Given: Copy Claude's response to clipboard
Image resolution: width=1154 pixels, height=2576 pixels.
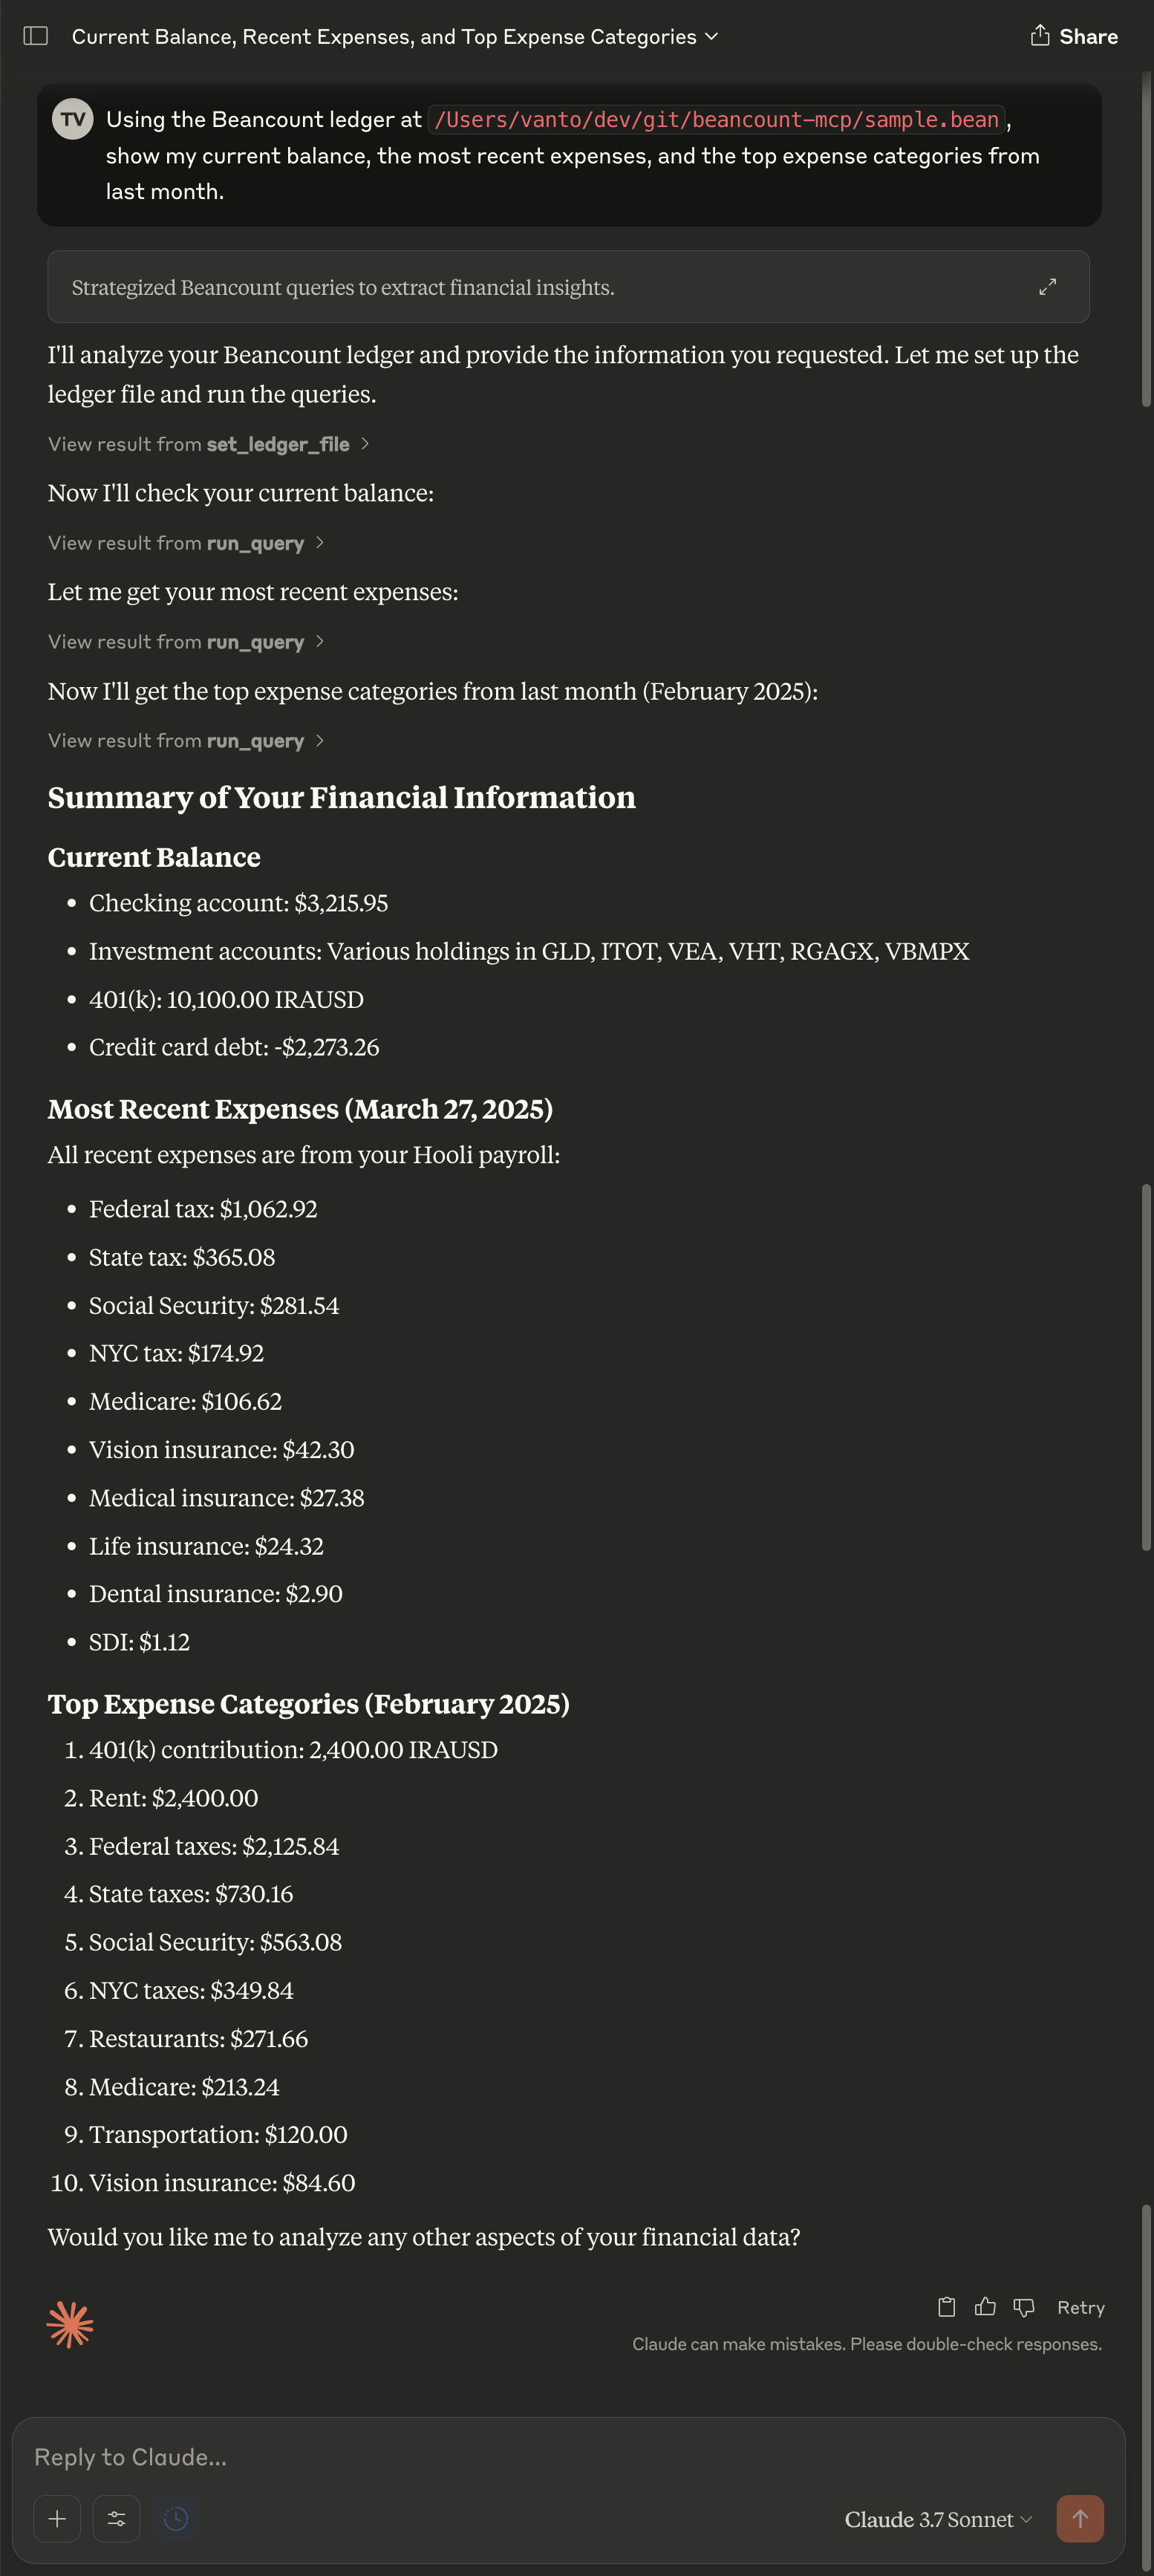Looking at the screenshot, I should click(945, 2307).
